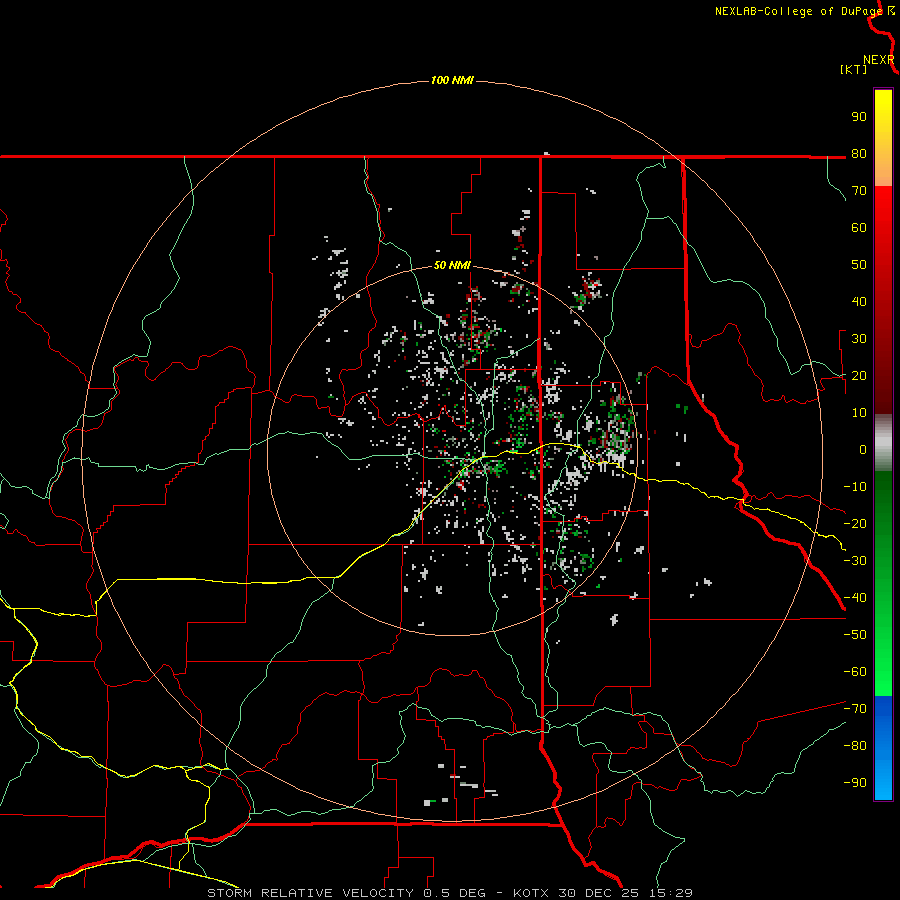Click the 100 NMI range ring label
The height and width of the screenshot is (900, 900).
click(x=452, y=80)
